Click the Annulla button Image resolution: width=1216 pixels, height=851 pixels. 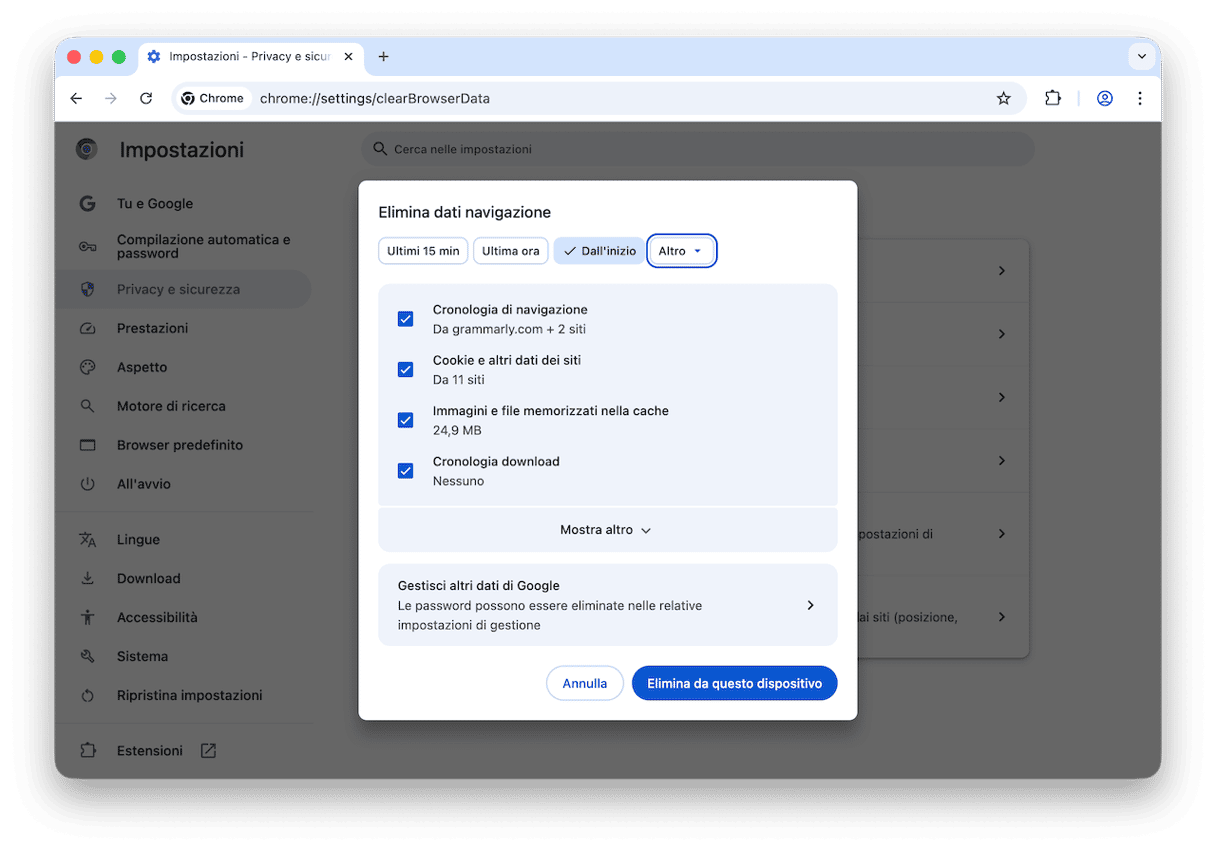(x=584, y=684)
